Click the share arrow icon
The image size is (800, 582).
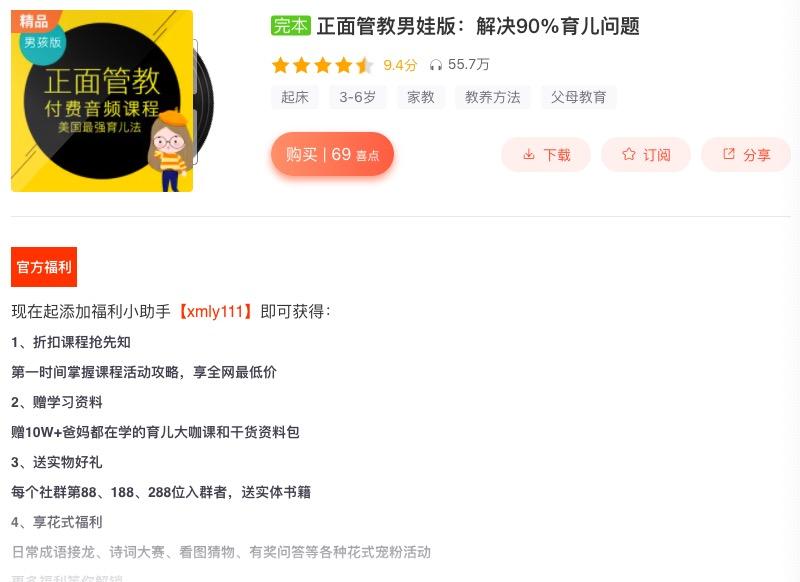pos(729,154)
